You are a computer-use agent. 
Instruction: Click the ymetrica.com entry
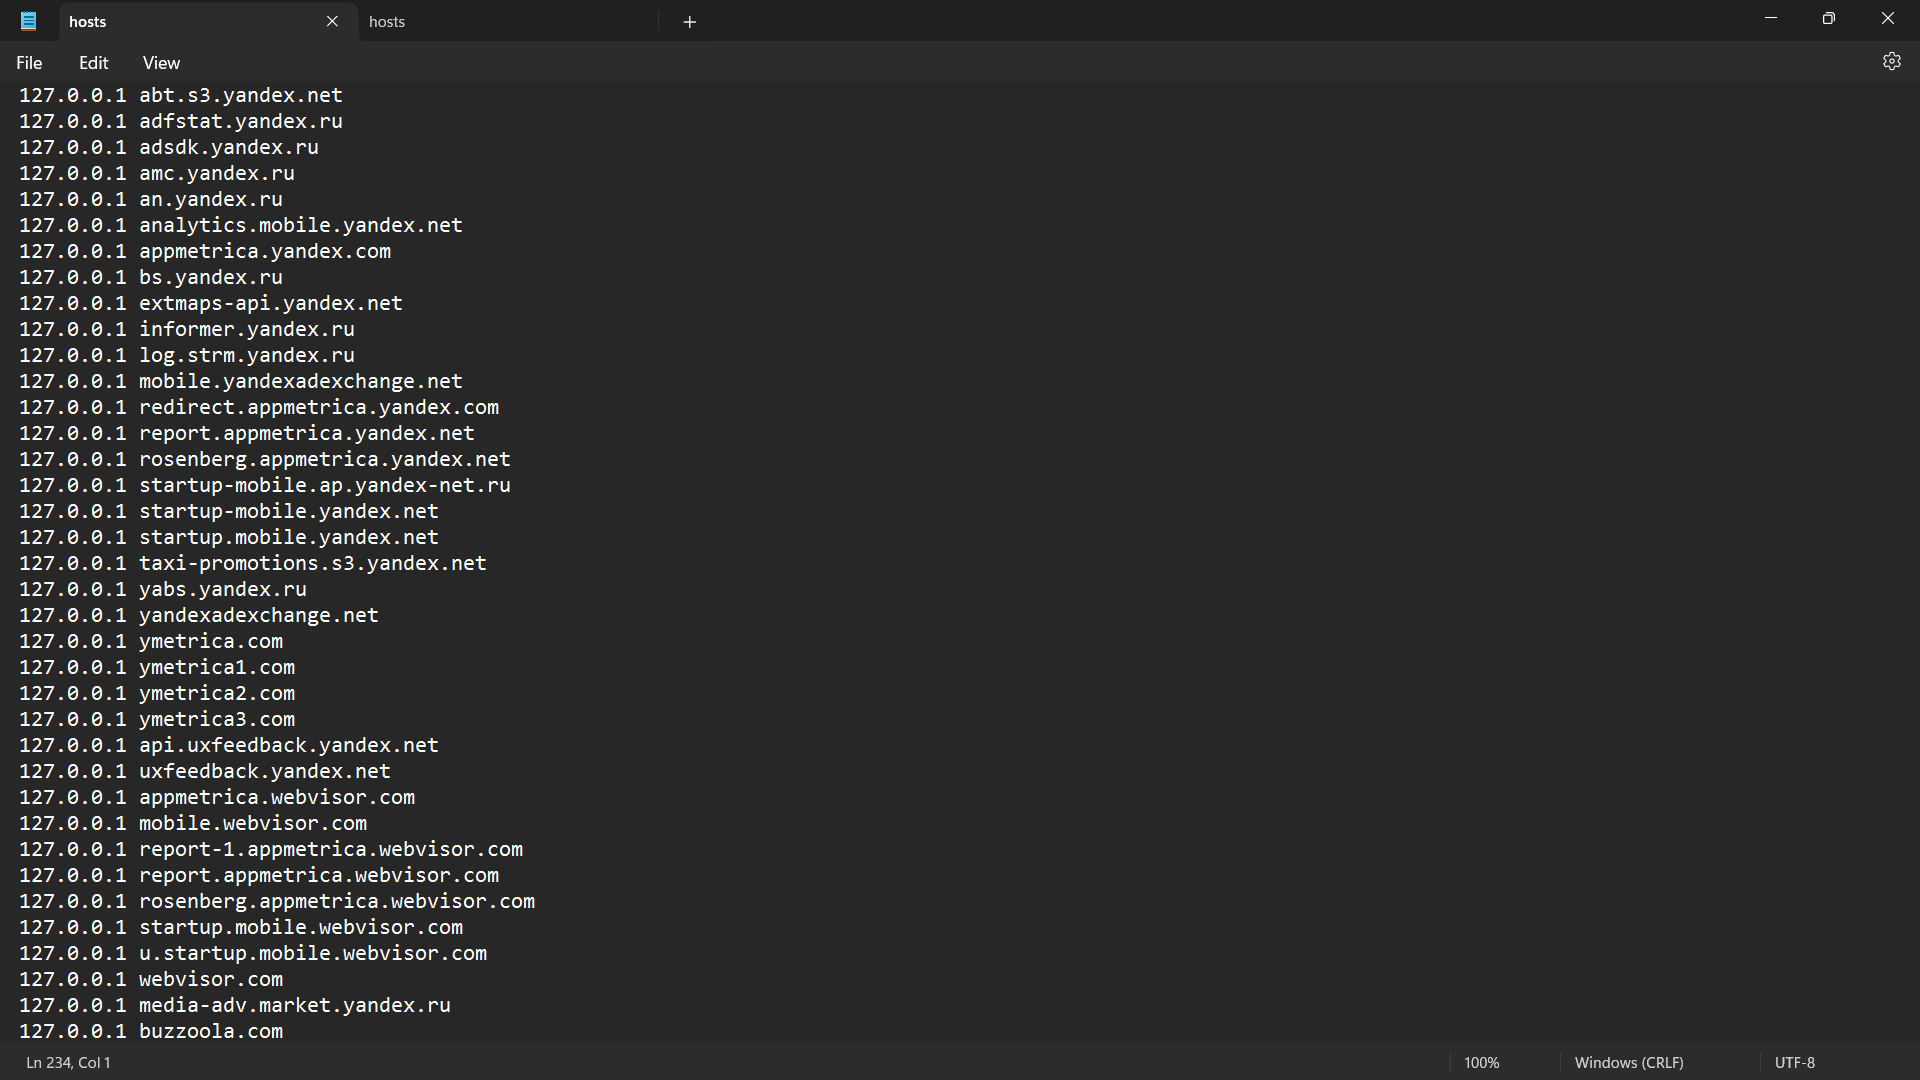pyautogui.click(x=151, y=641)
